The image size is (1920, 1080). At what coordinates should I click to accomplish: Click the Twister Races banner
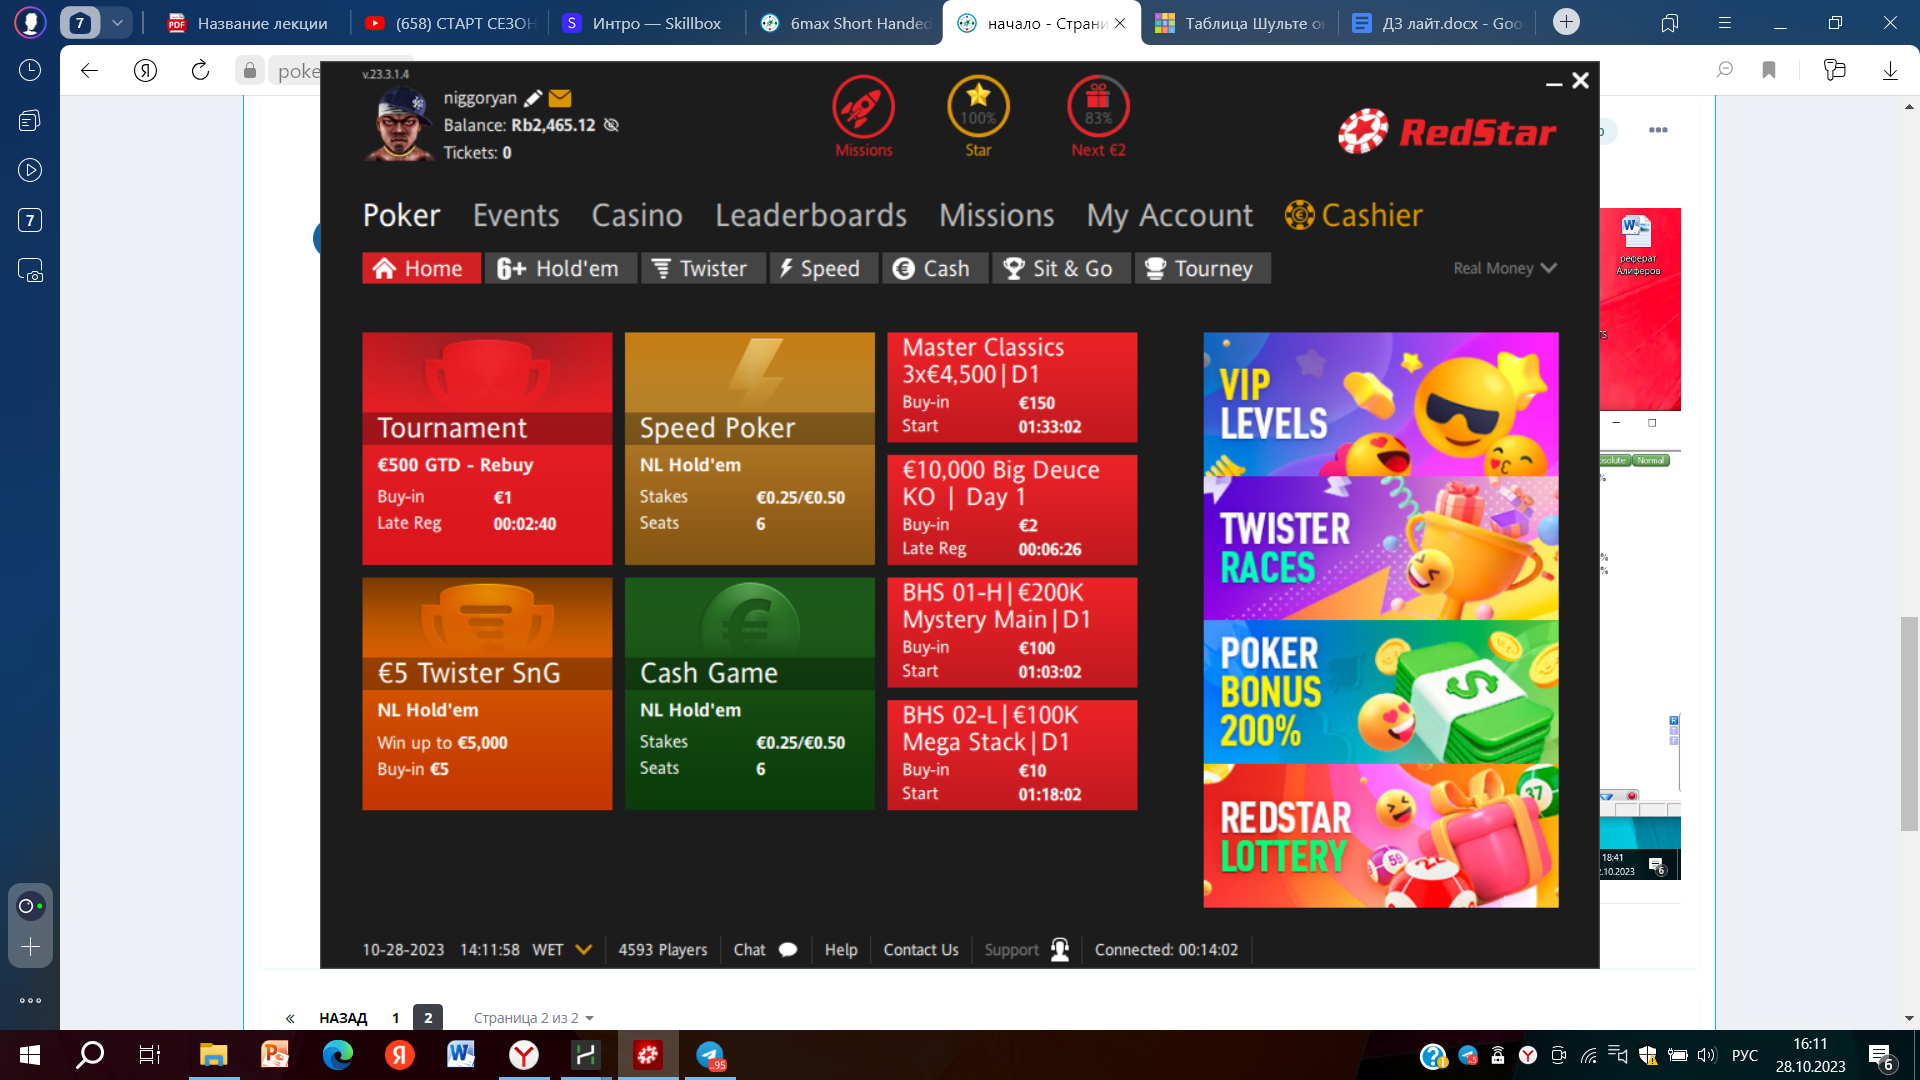1380,548
